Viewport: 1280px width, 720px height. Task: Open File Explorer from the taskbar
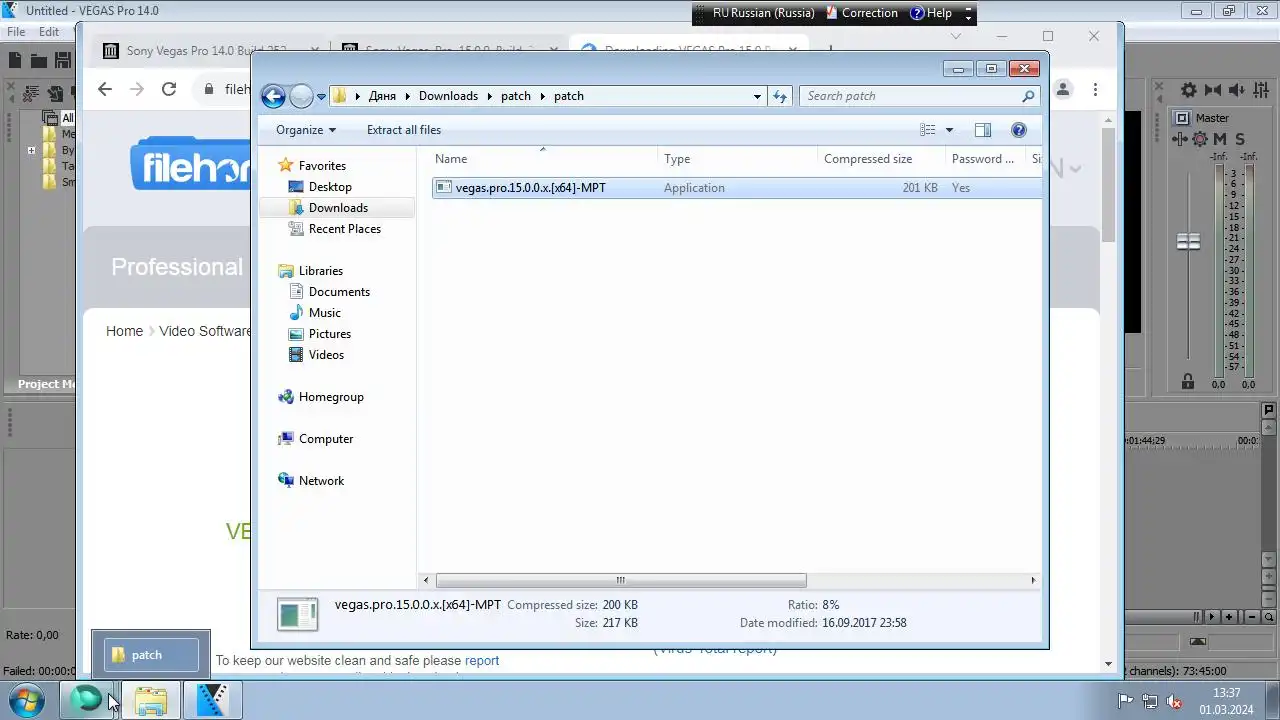point(151,700)
